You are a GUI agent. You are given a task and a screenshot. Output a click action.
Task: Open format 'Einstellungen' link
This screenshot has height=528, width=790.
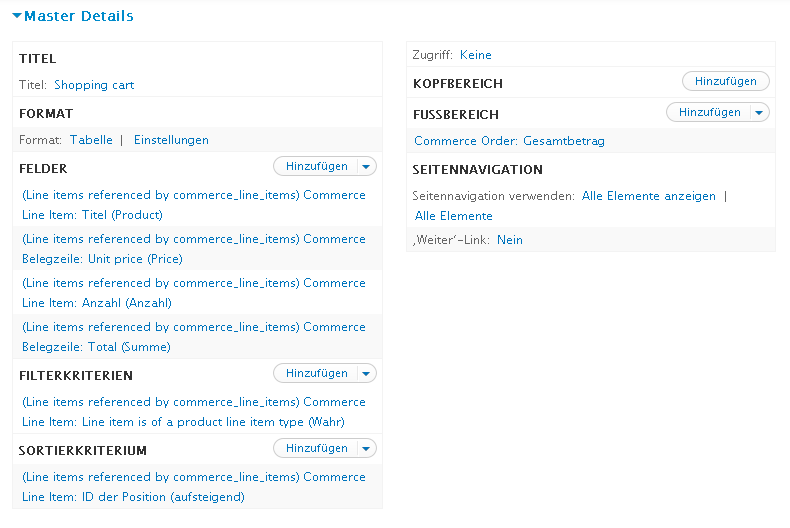point(171,140)
